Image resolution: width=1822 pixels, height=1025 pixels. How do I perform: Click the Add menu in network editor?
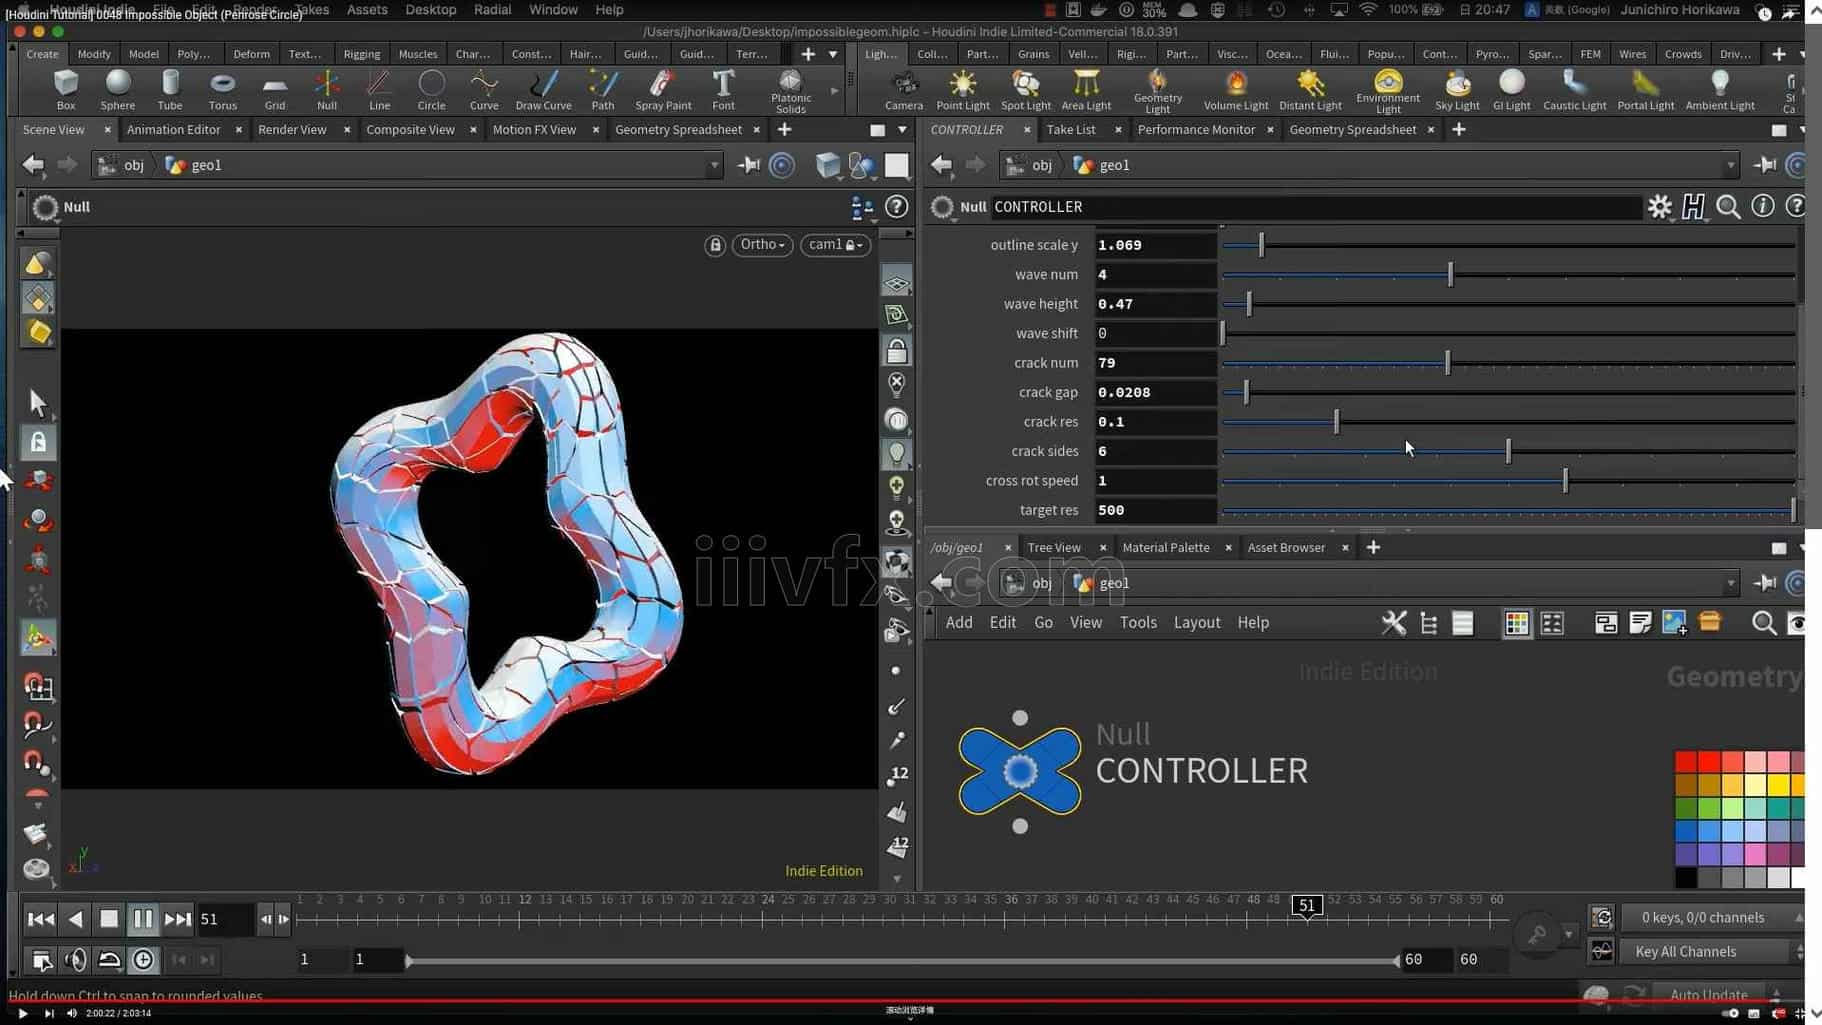tap(958, 623)
